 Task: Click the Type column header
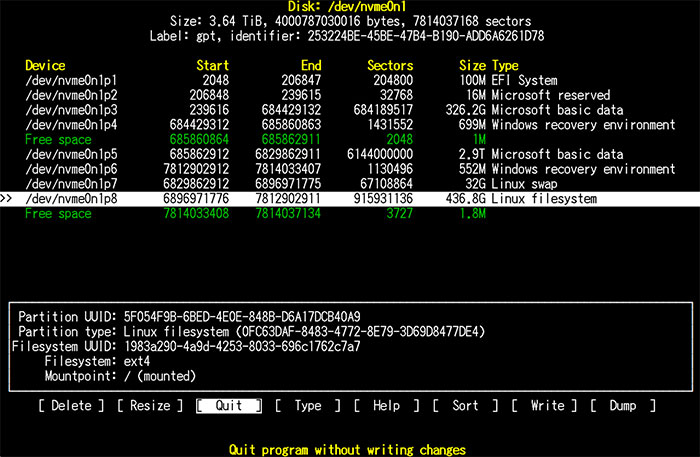[505, 66]
